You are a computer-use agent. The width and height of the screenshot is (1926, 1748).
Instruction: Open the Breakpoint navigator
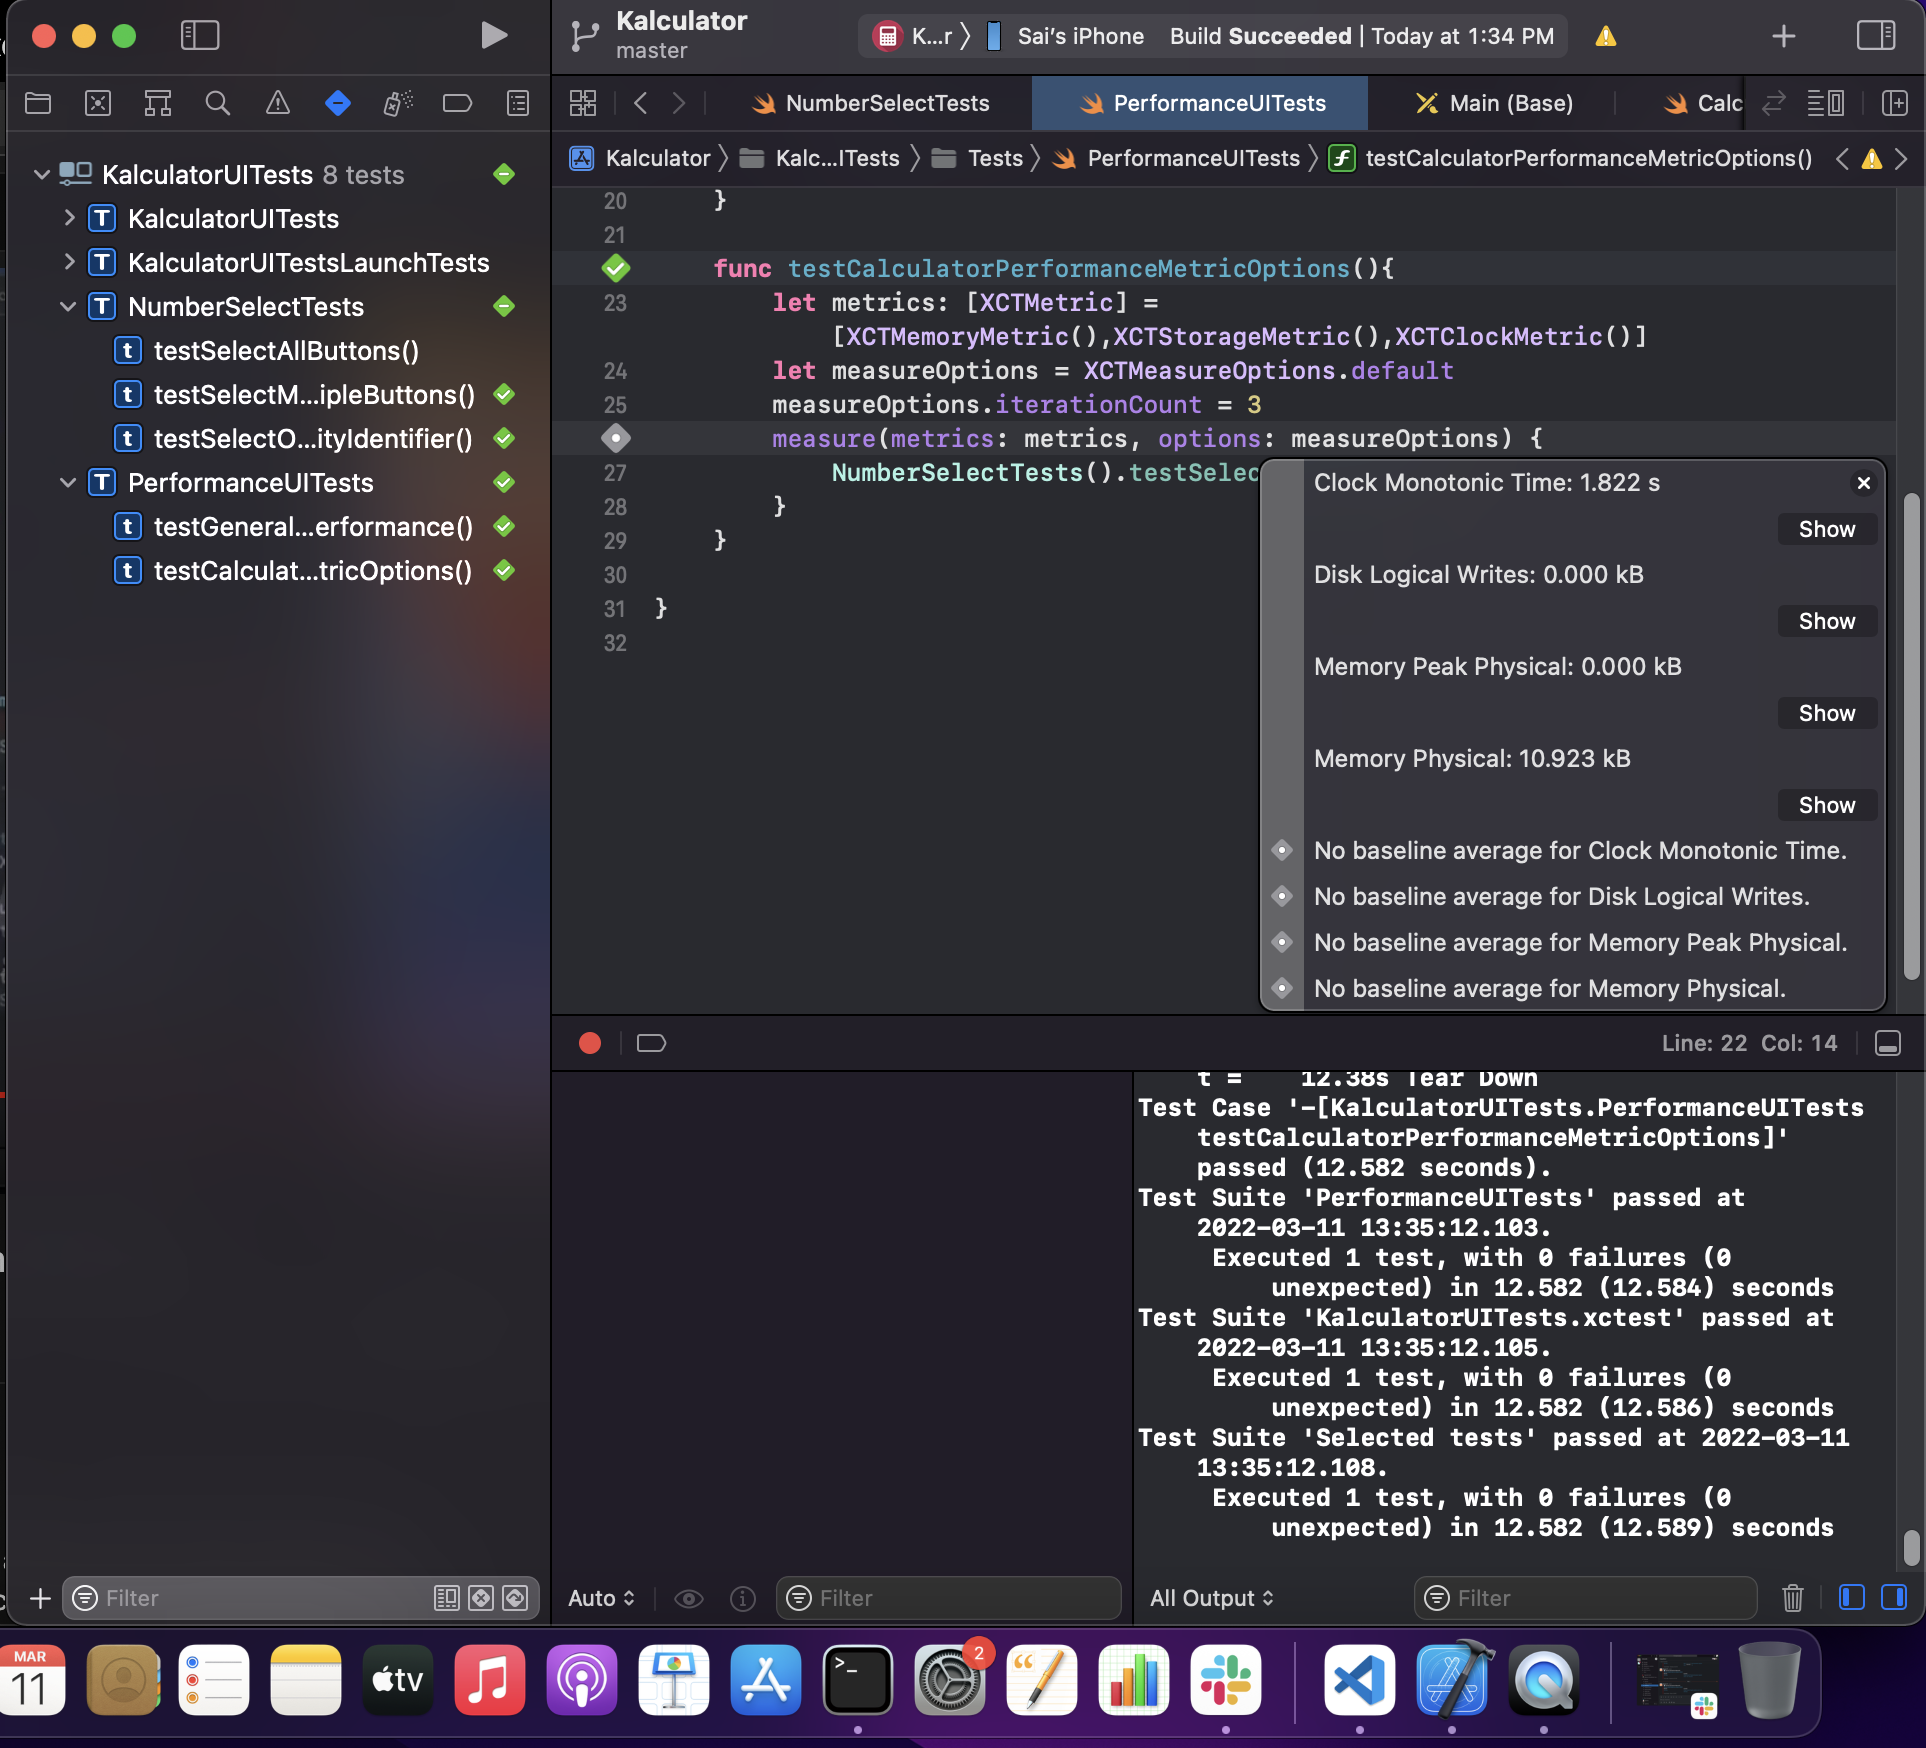458,103
